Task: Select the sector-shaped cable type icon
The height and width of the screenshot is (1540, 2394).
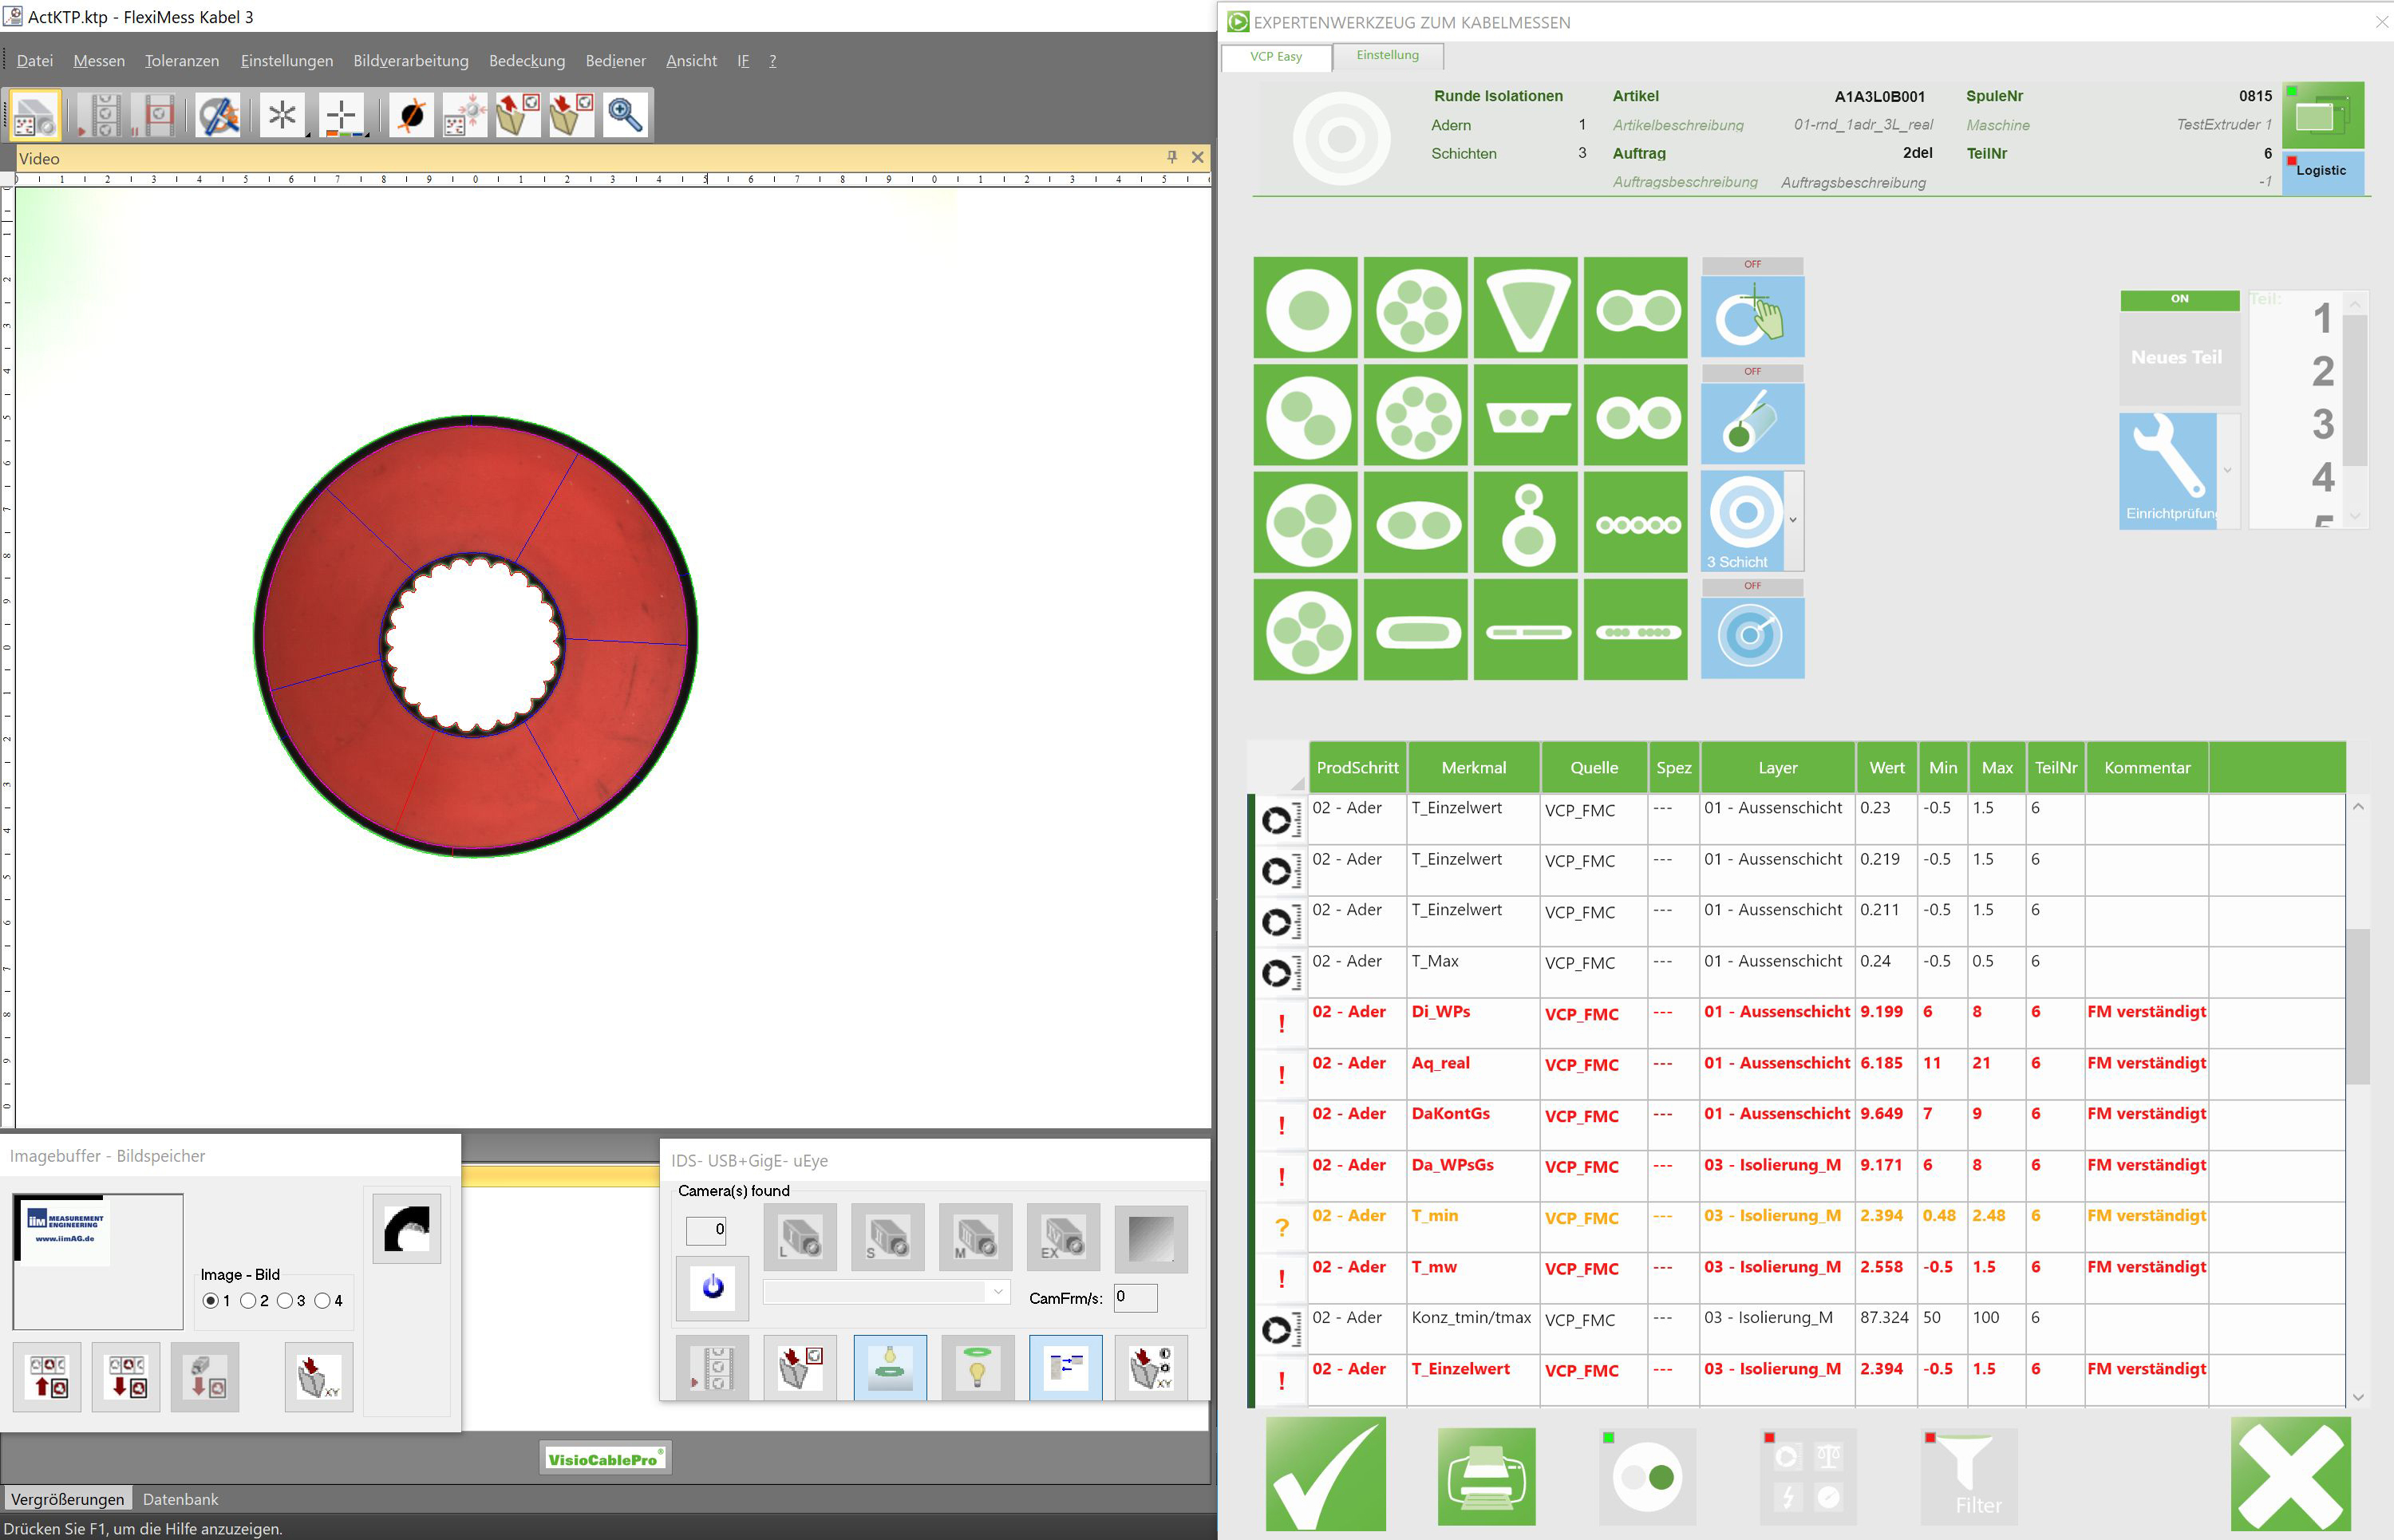Action: point(1525,309)
